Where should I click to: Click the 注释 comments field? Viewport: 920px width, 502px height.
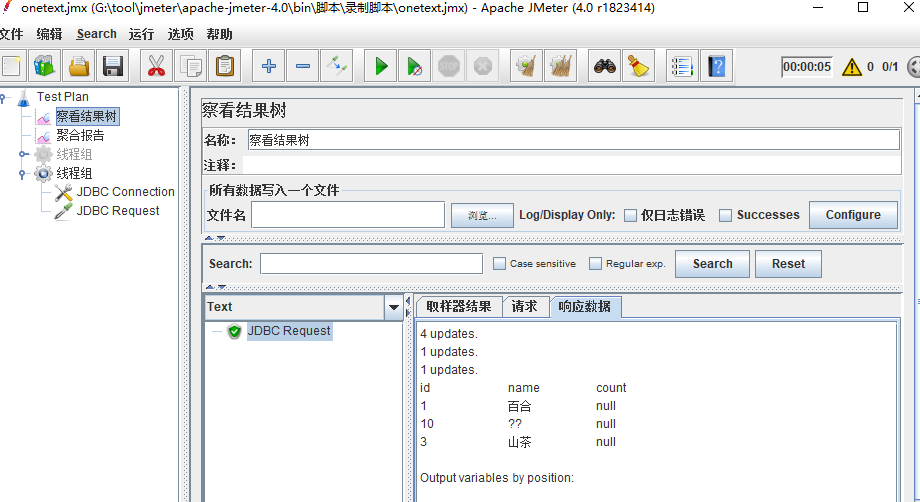[571, 165]
